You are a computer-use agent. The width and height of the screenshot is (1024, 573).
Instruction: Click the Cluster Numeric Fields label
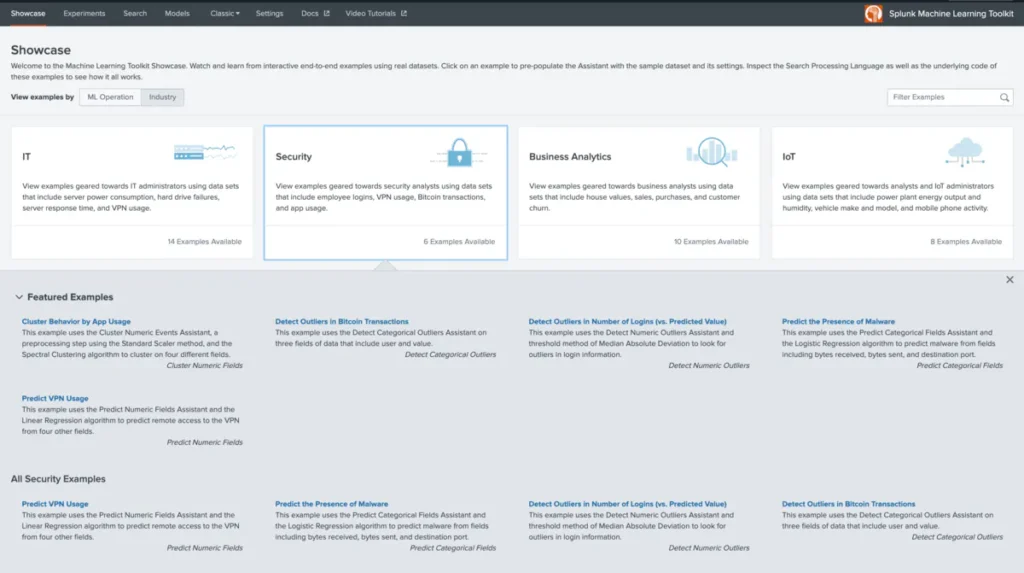click(204, 366)
